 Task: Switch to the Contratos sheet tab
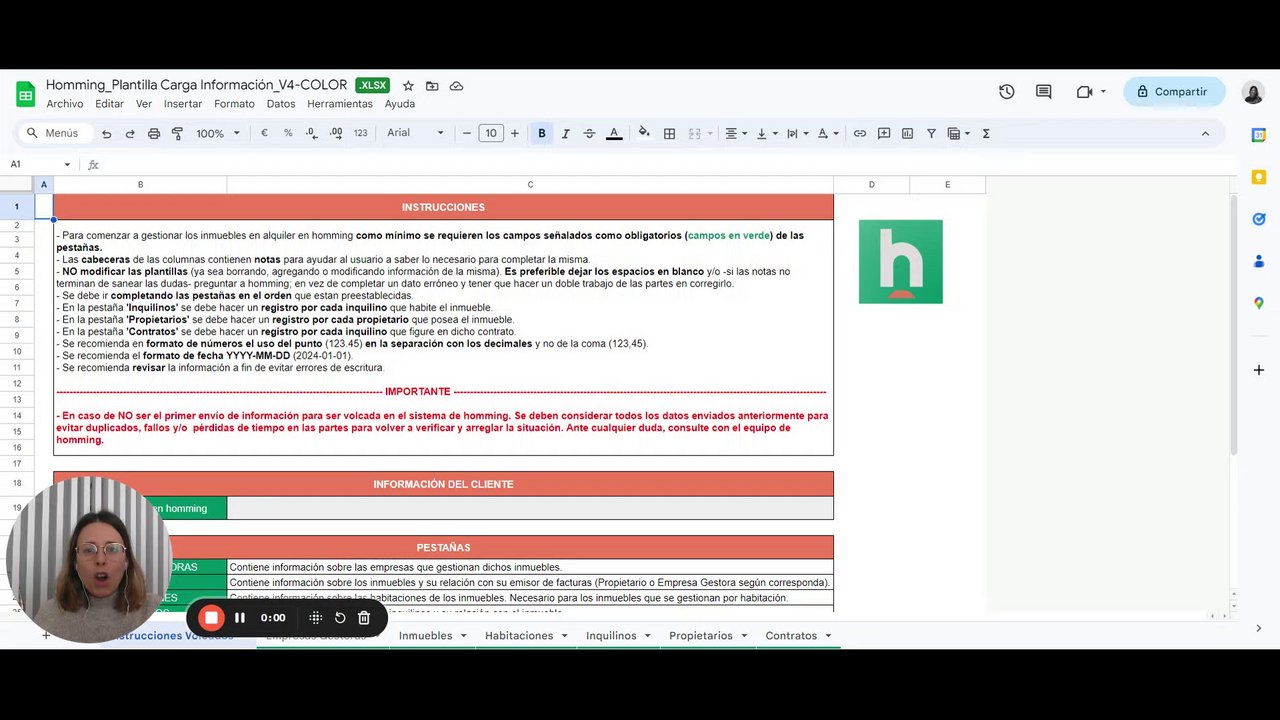coord(791,635)
